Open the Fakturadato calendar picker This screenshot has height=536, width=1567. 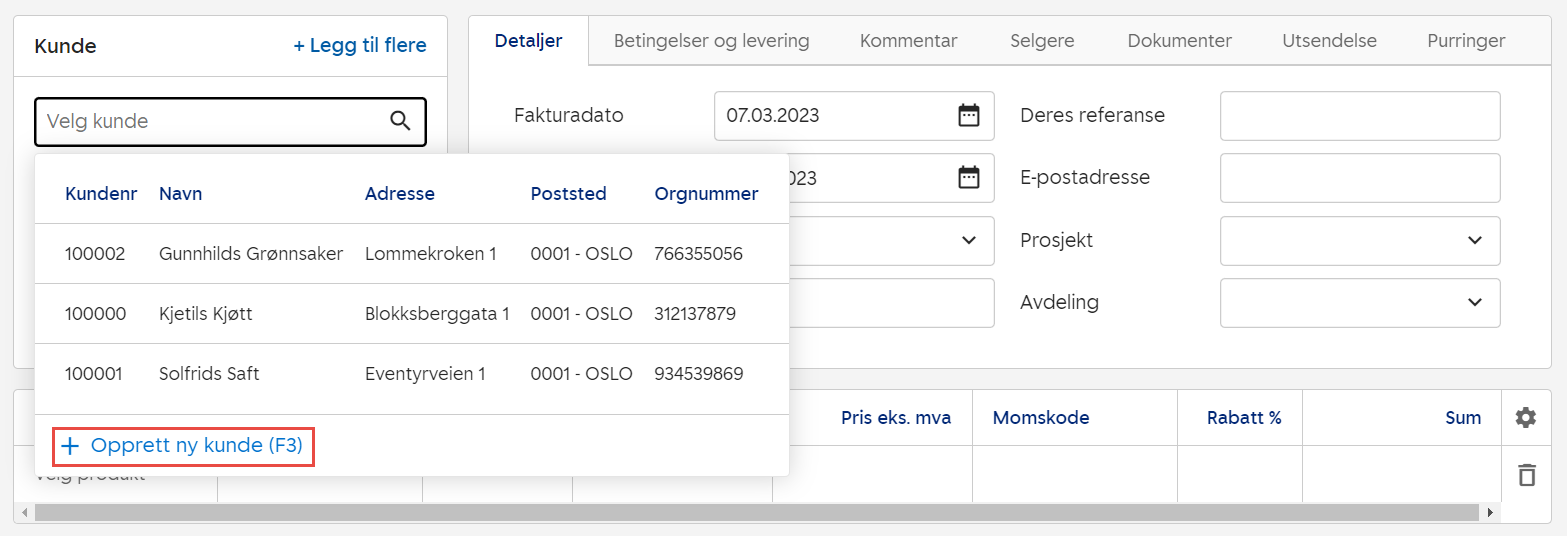[968, 115]
